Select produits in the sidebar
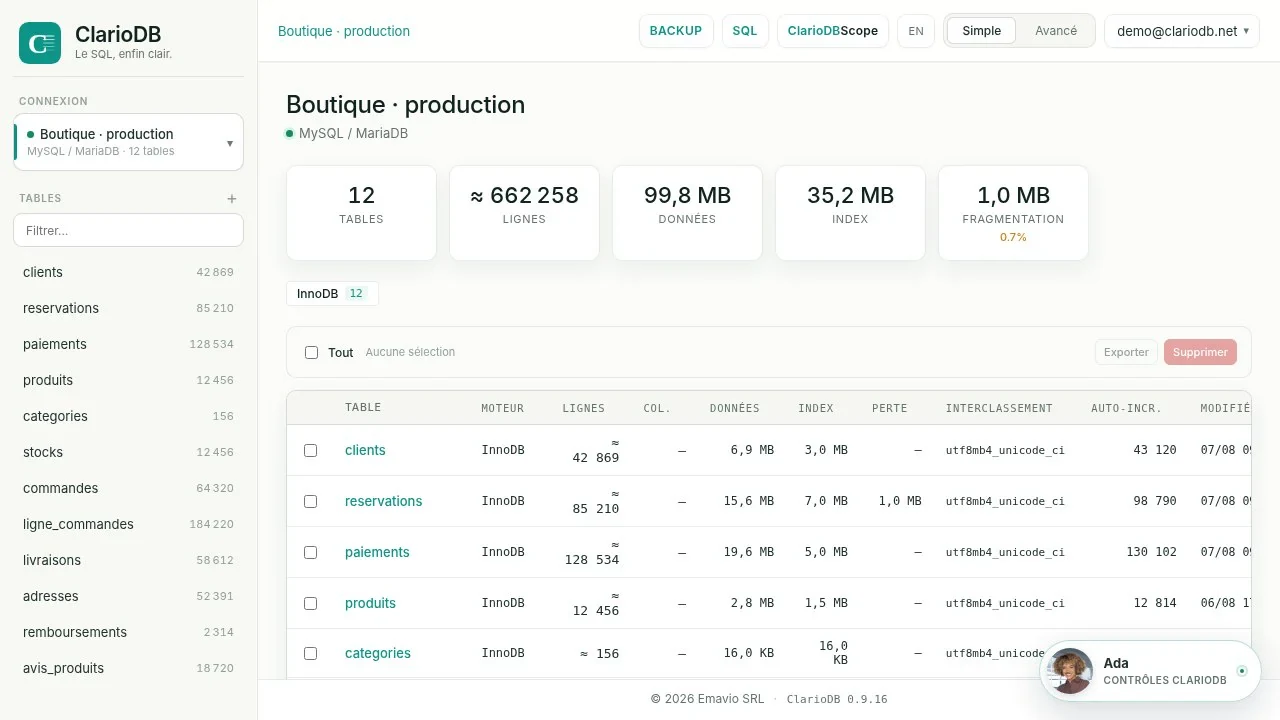The image size is (1280, 720). [x=128, y=380]
